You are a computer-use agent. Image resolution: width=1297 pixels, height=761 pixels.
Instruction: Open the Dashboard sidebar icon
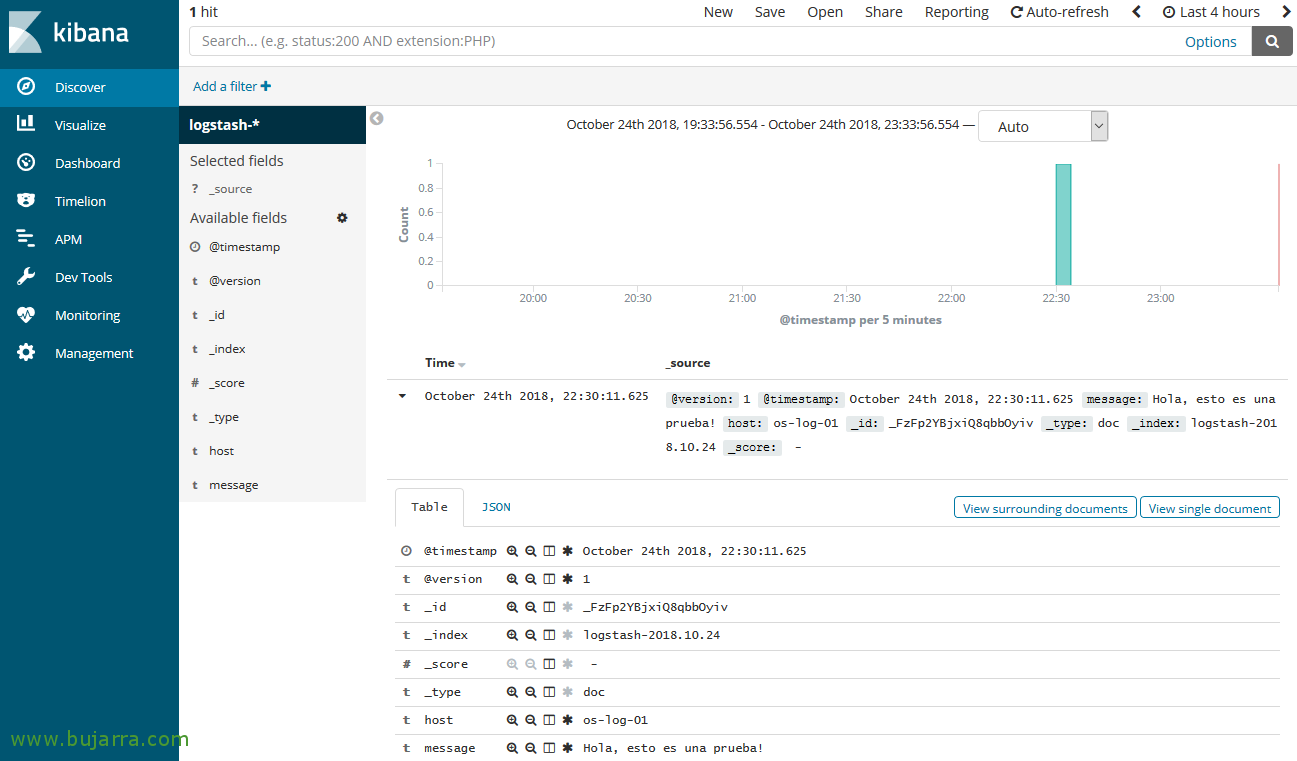pyautogui.click(x=26, y=163)
